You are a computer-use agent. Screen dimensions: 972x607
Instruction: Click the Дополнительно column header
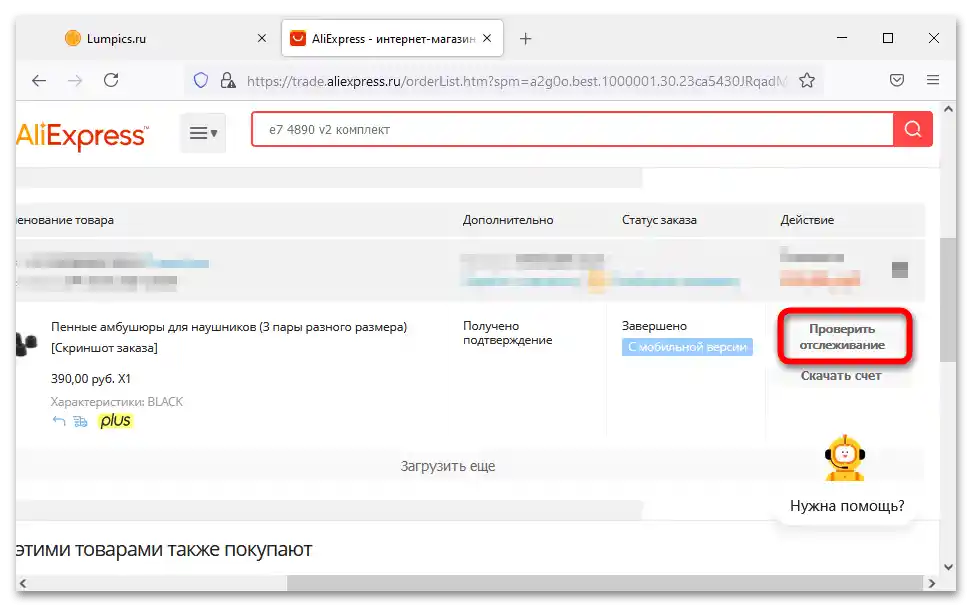coord(508,220)
